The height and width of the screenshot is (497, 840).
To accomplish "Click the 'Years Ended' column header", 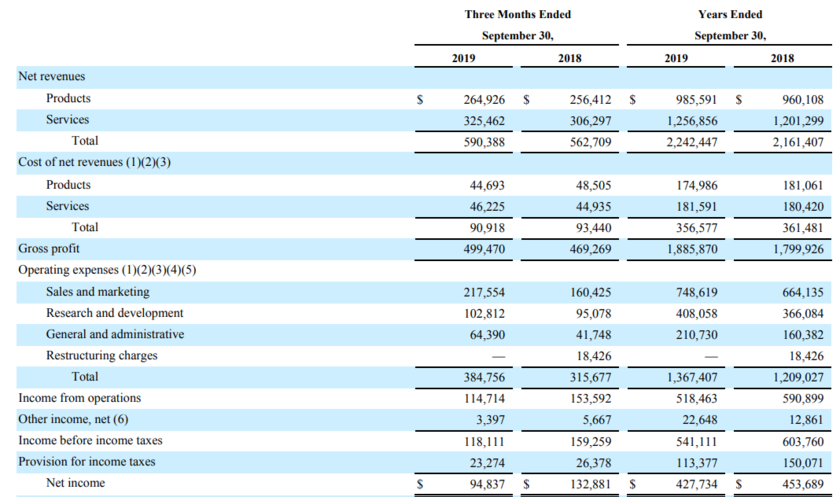I will (x=729, y=15).
